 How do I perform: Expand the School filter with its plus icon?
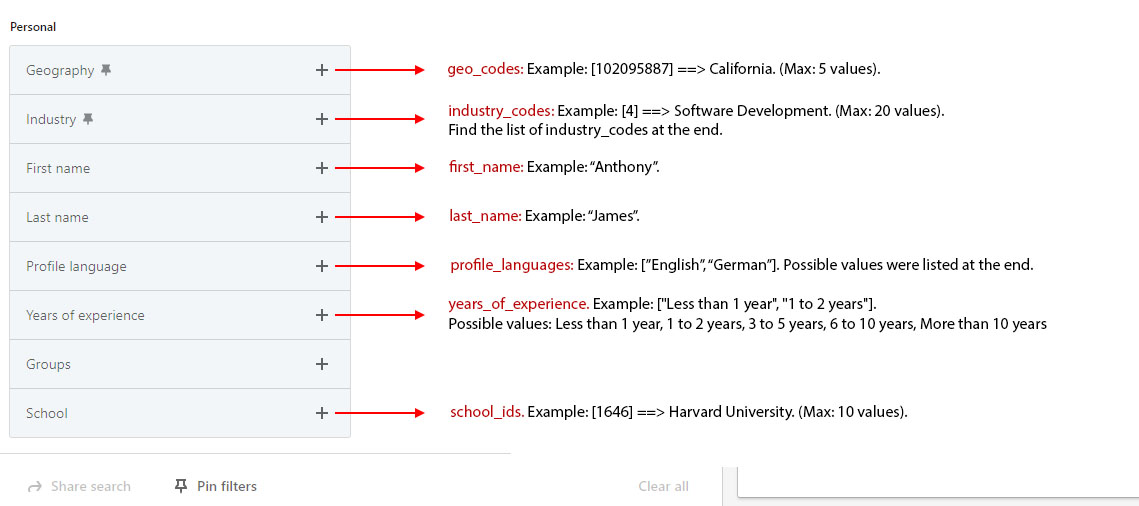click(321, 413)
